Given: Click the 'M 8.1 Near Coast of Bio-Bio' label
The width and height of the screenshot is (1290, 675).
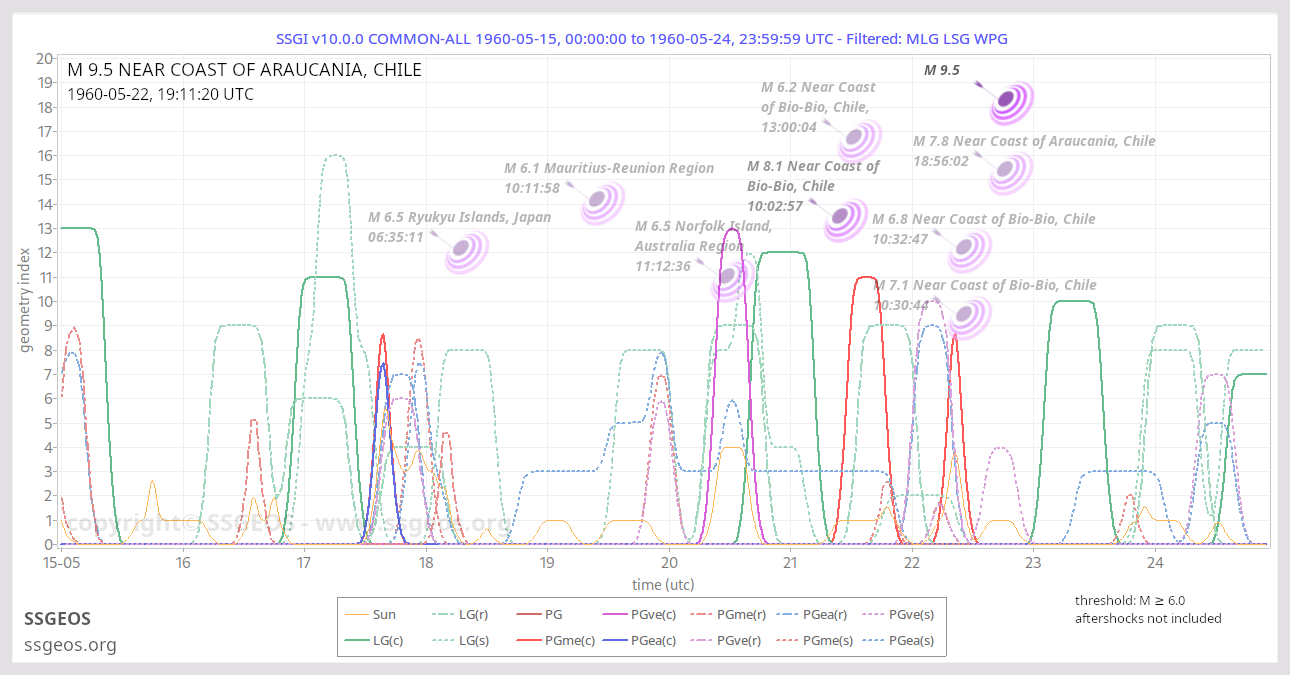Looking at the screenshot, I should [813, 166].
